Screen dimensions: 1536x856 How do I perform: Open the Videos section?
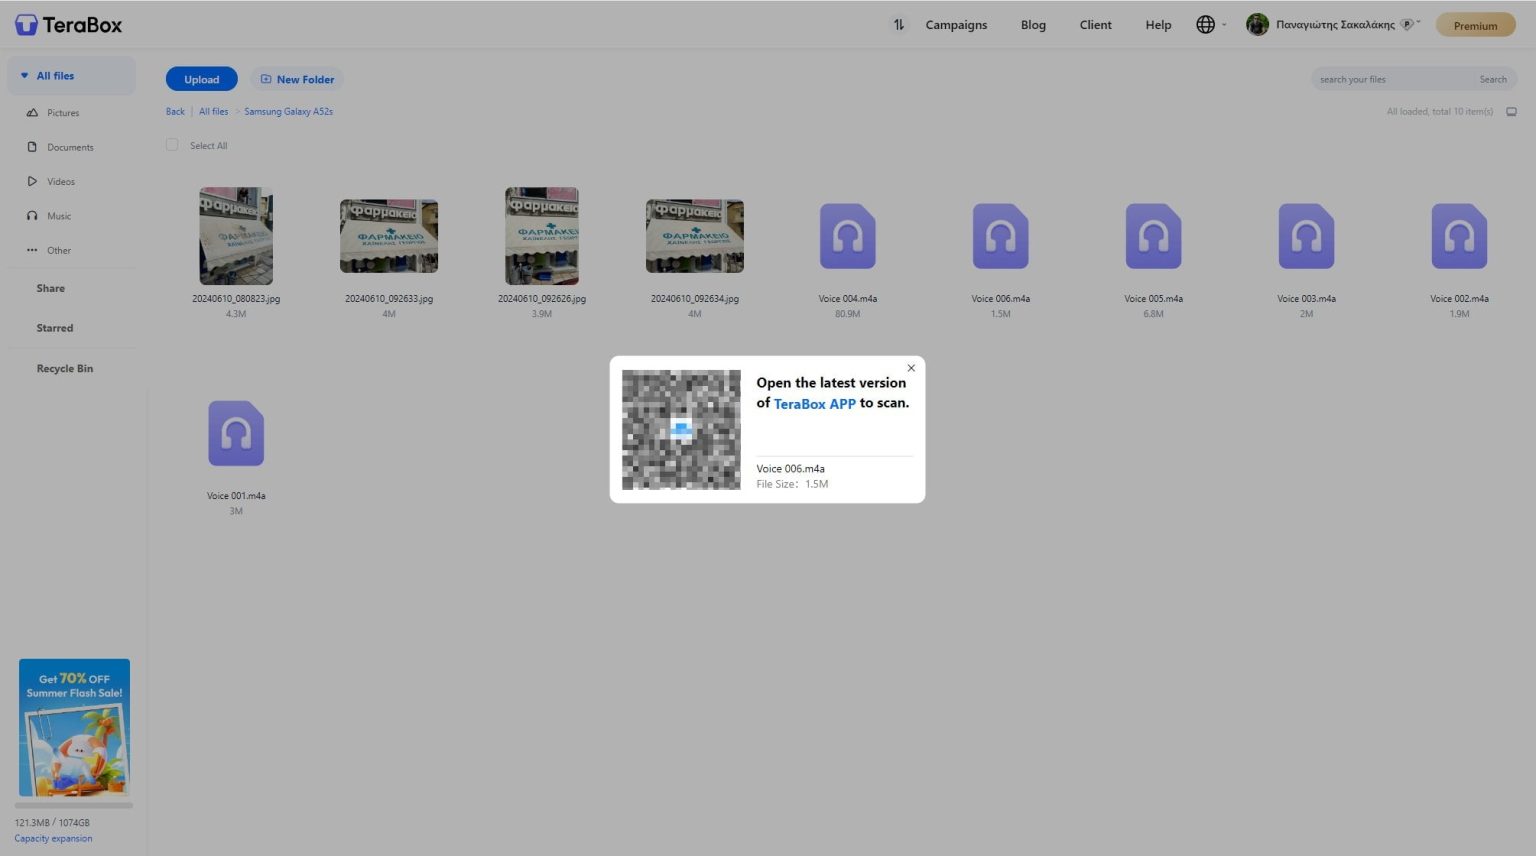[61, 181]
